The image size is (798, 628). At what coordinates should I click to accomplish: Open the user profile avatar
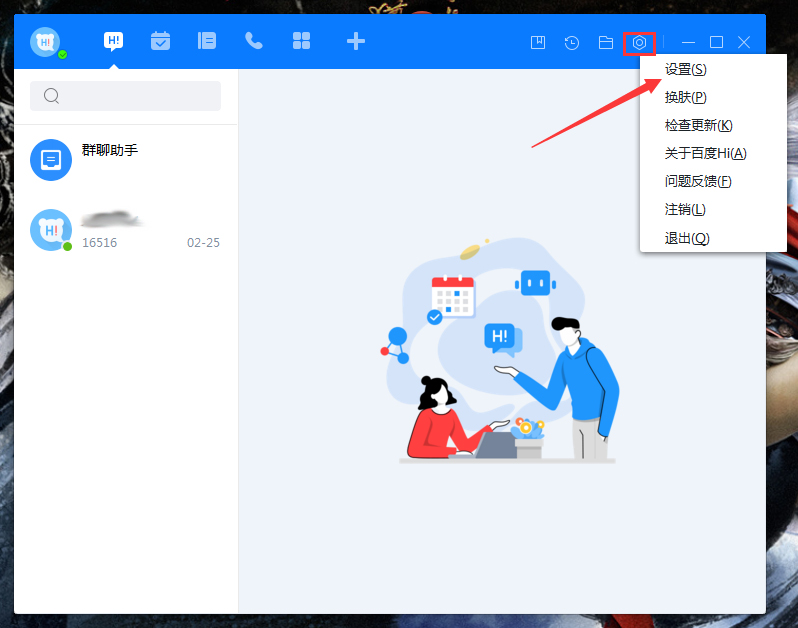(45, 42)
